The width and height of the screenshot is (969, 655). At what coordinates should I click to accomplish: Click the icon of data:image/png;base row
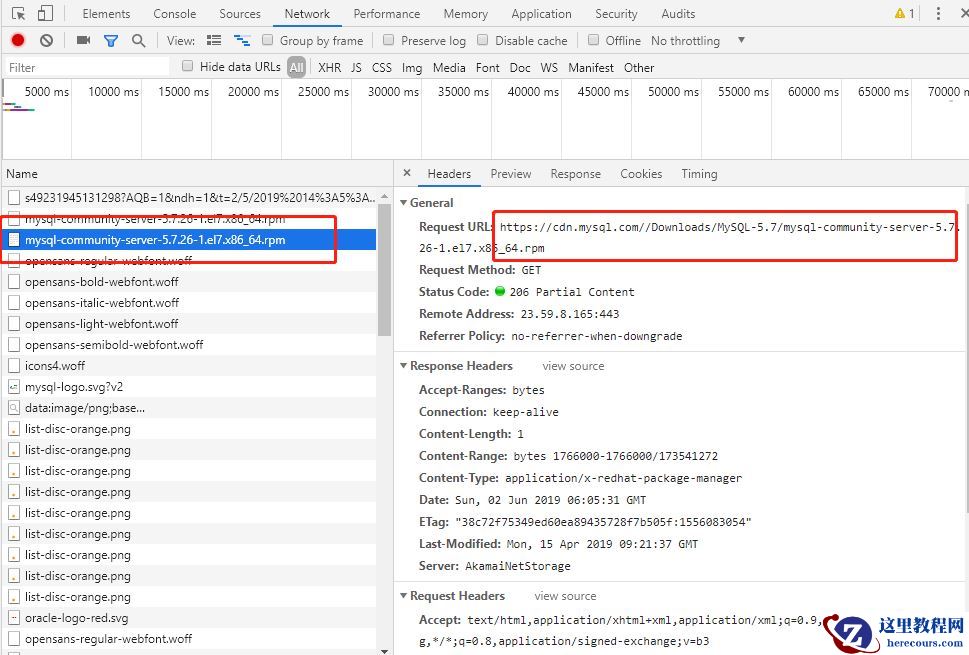coord(14,408)
